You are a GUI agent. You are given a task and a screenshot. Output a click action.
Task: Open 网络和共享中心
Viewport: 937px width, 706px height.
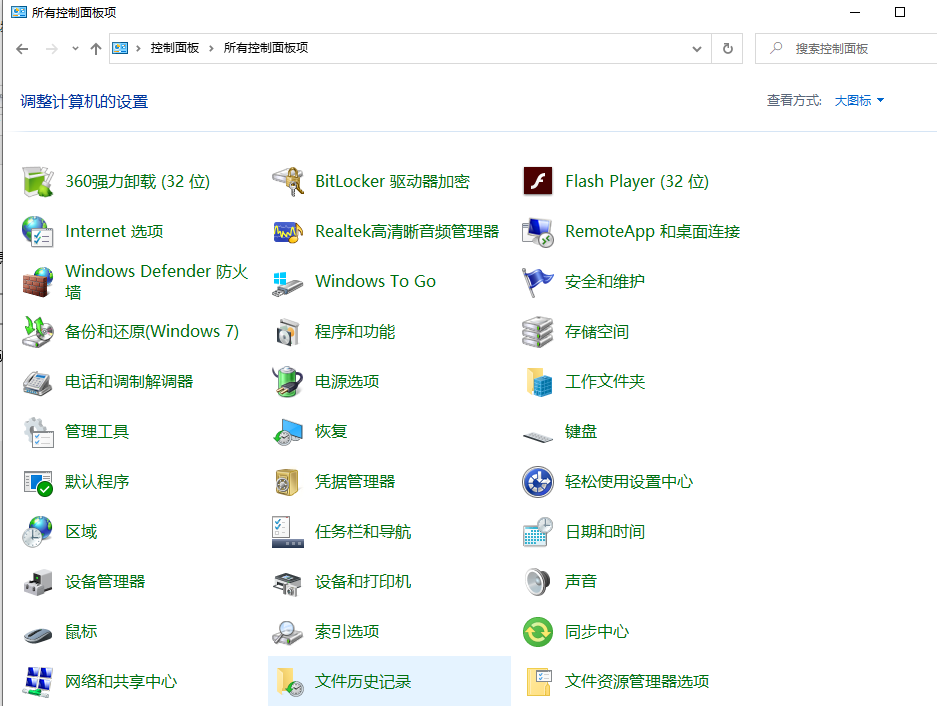pyautogui.click(x=122, y=681)
